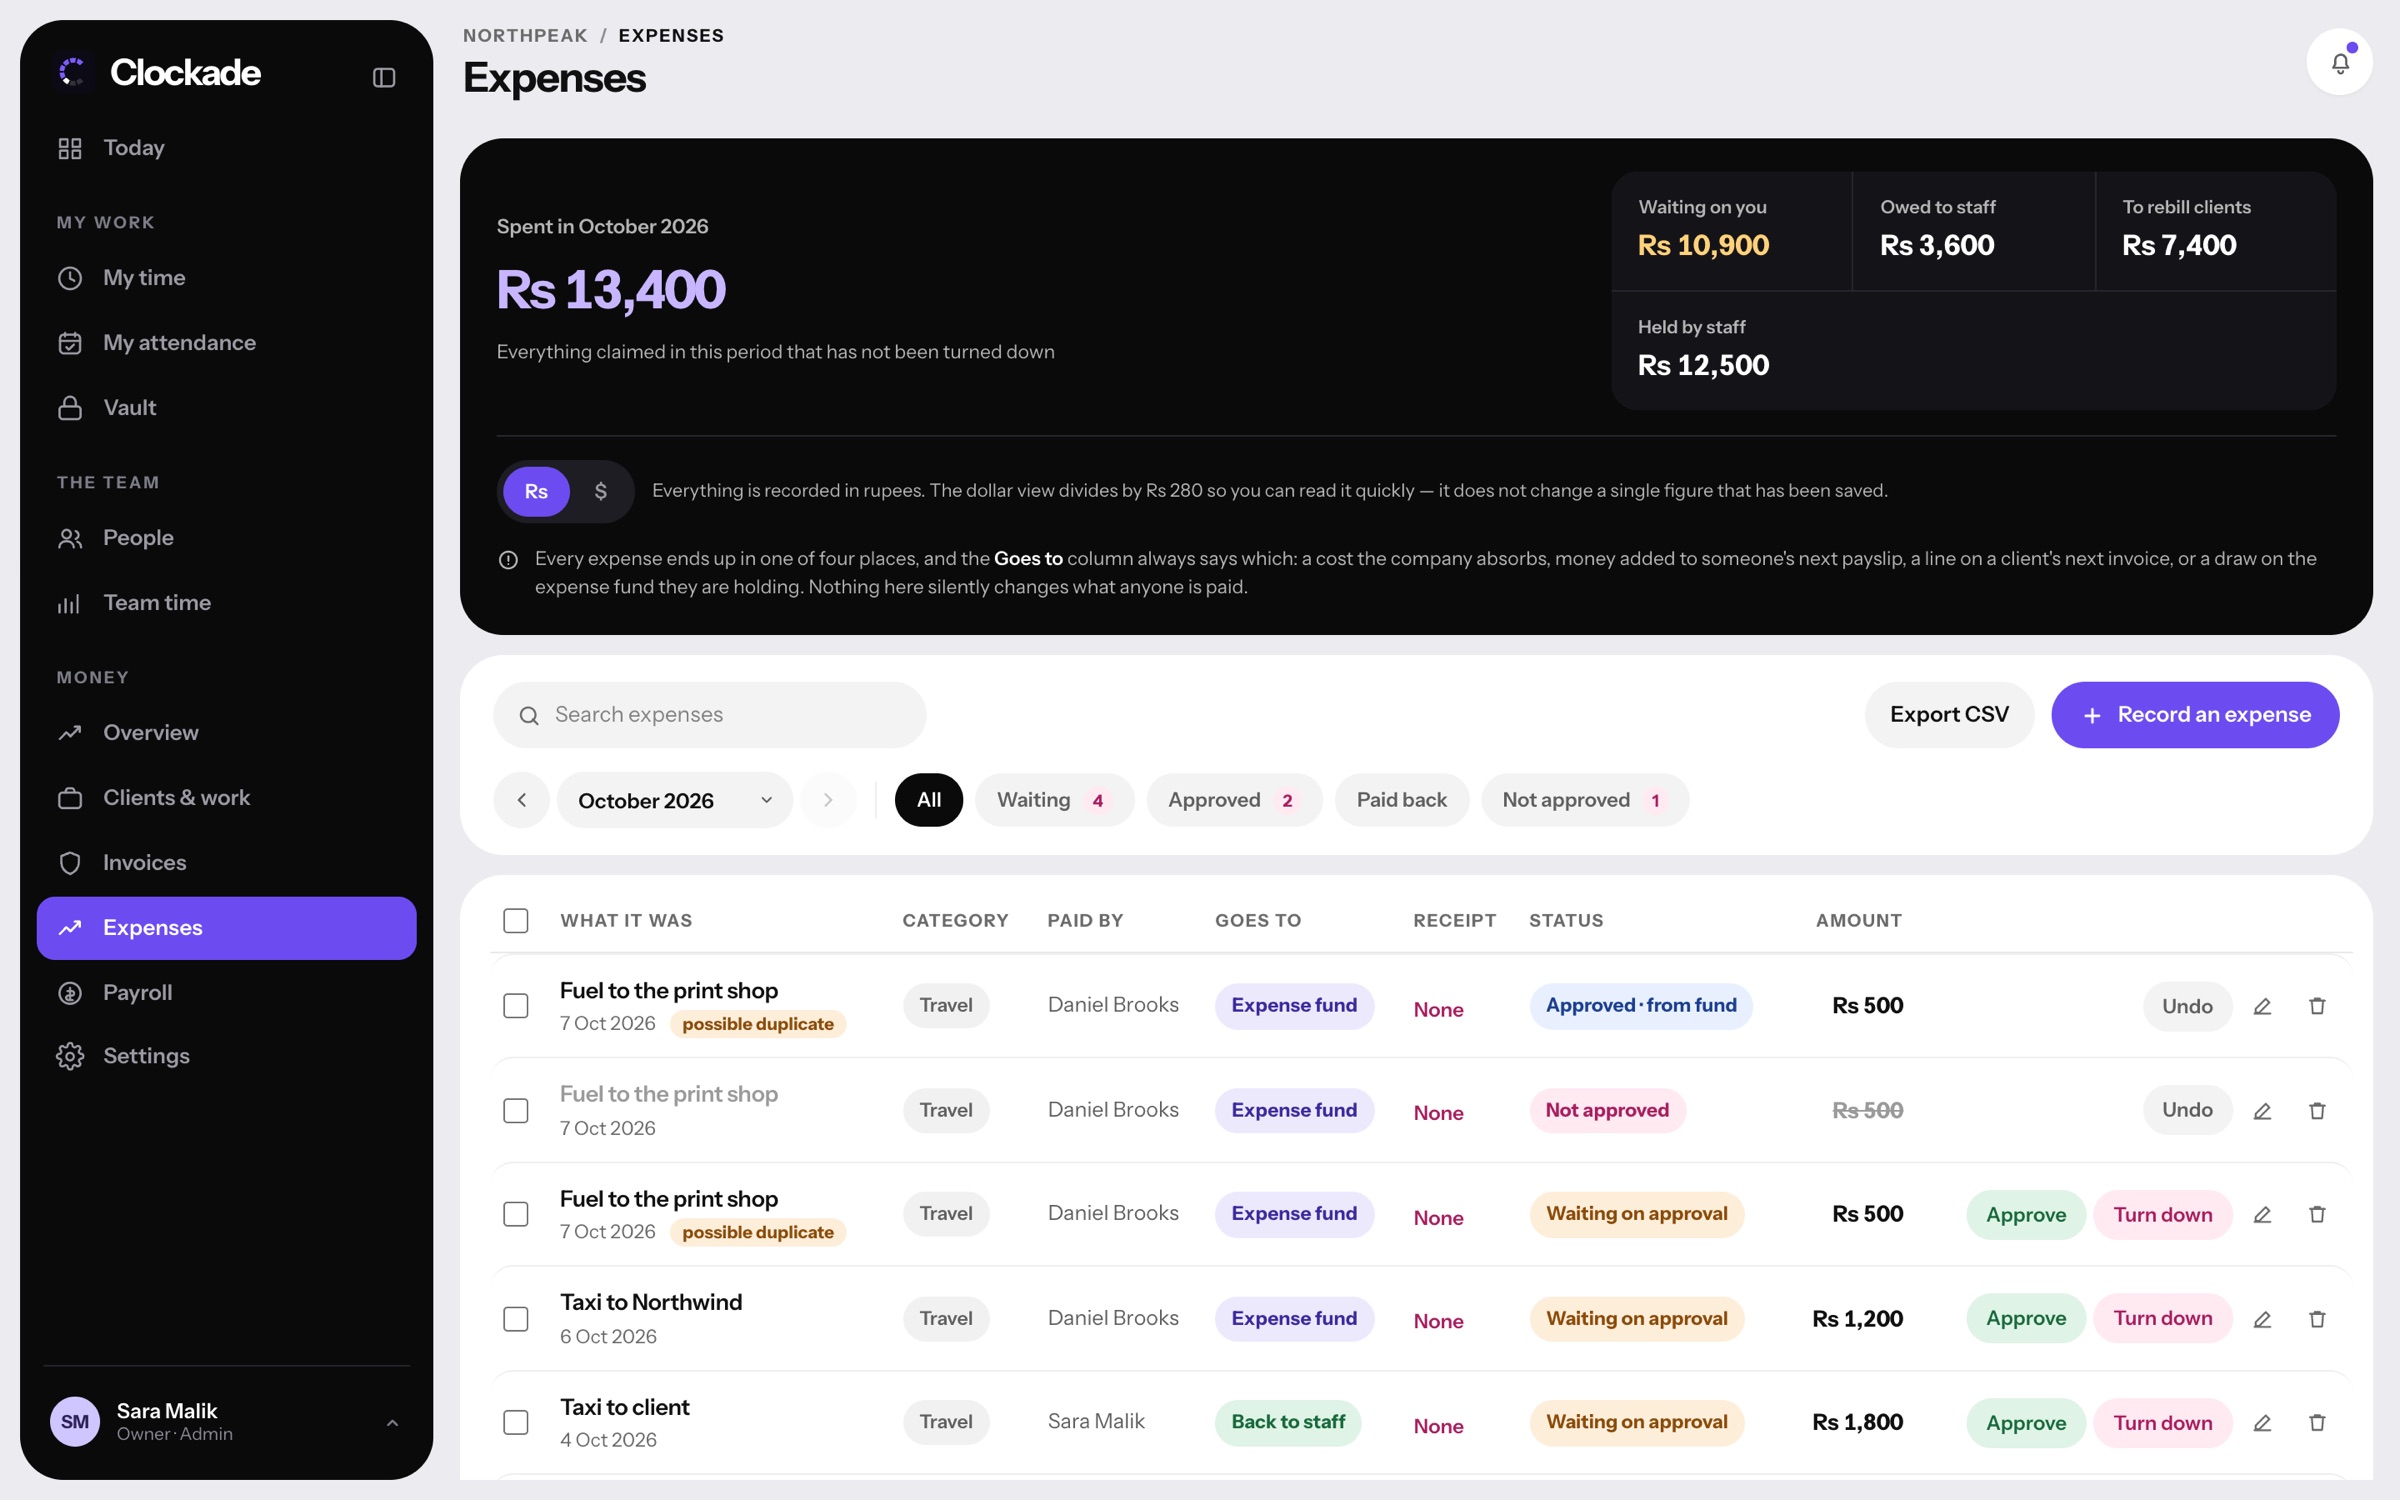Go to previous month with left arrow

tap(521, 800)
